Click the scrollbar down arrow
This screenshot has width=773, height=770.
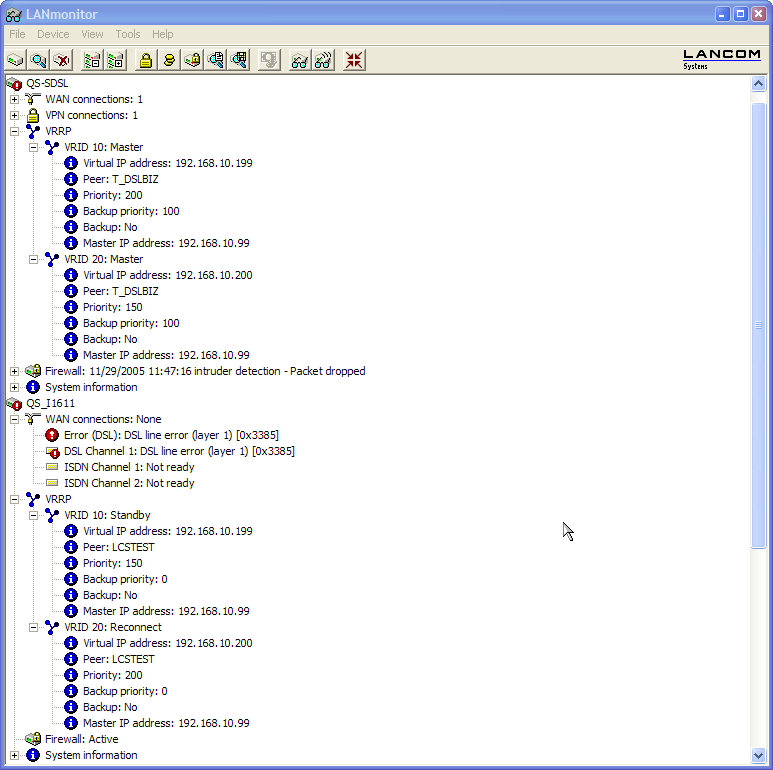(x=758, y=755)
